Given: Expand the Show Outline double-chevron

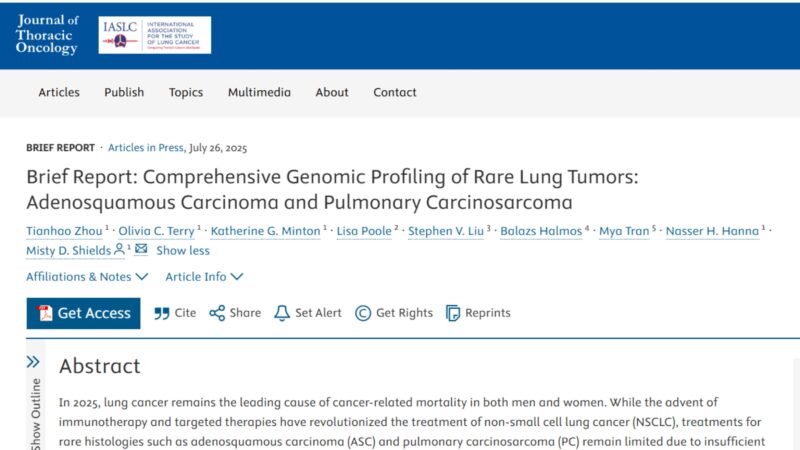Looking at the screenshot, I should 33,362.
